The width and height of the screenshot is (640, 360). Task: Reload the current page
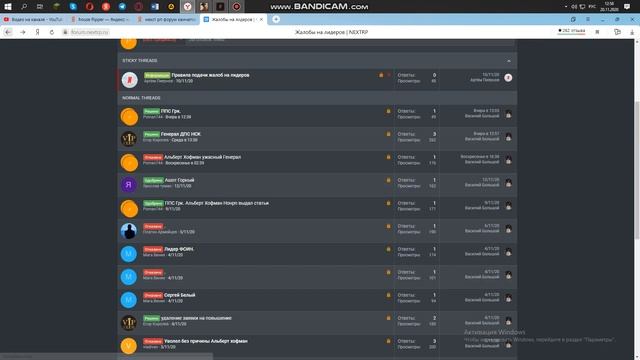point(51,32)
